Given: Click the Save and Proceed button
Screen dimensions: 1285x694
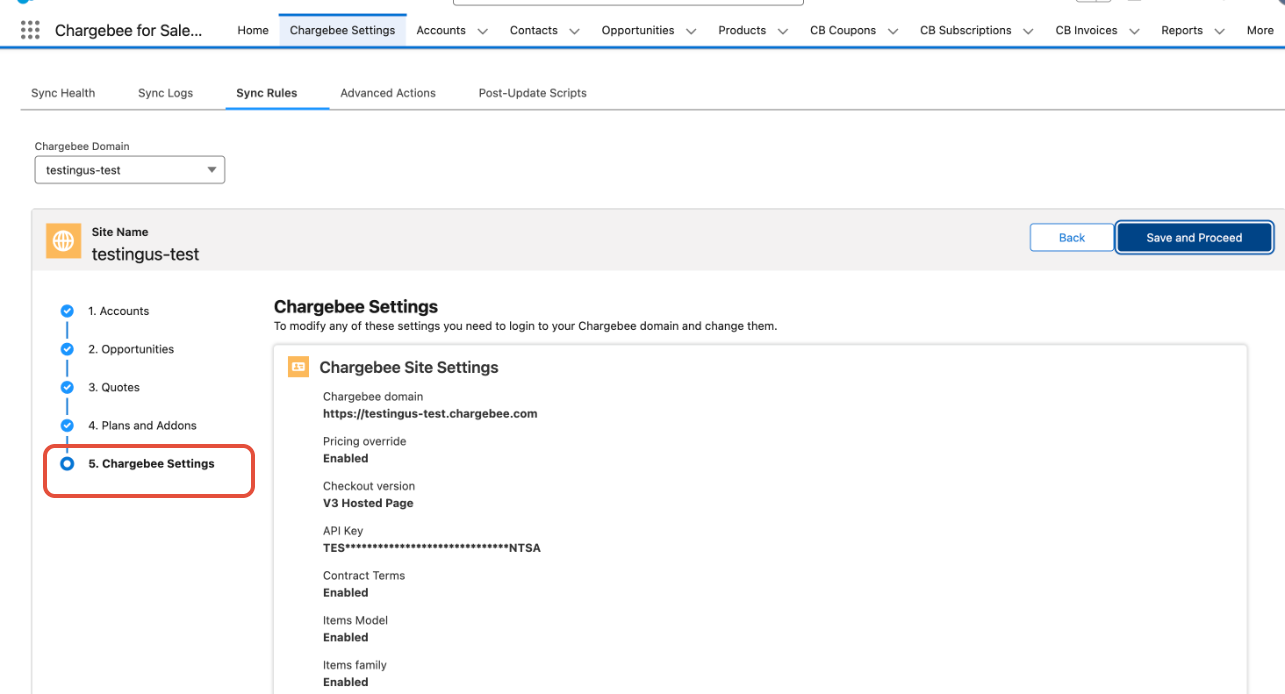Looking at the screenshot, I should point(1193,238).
